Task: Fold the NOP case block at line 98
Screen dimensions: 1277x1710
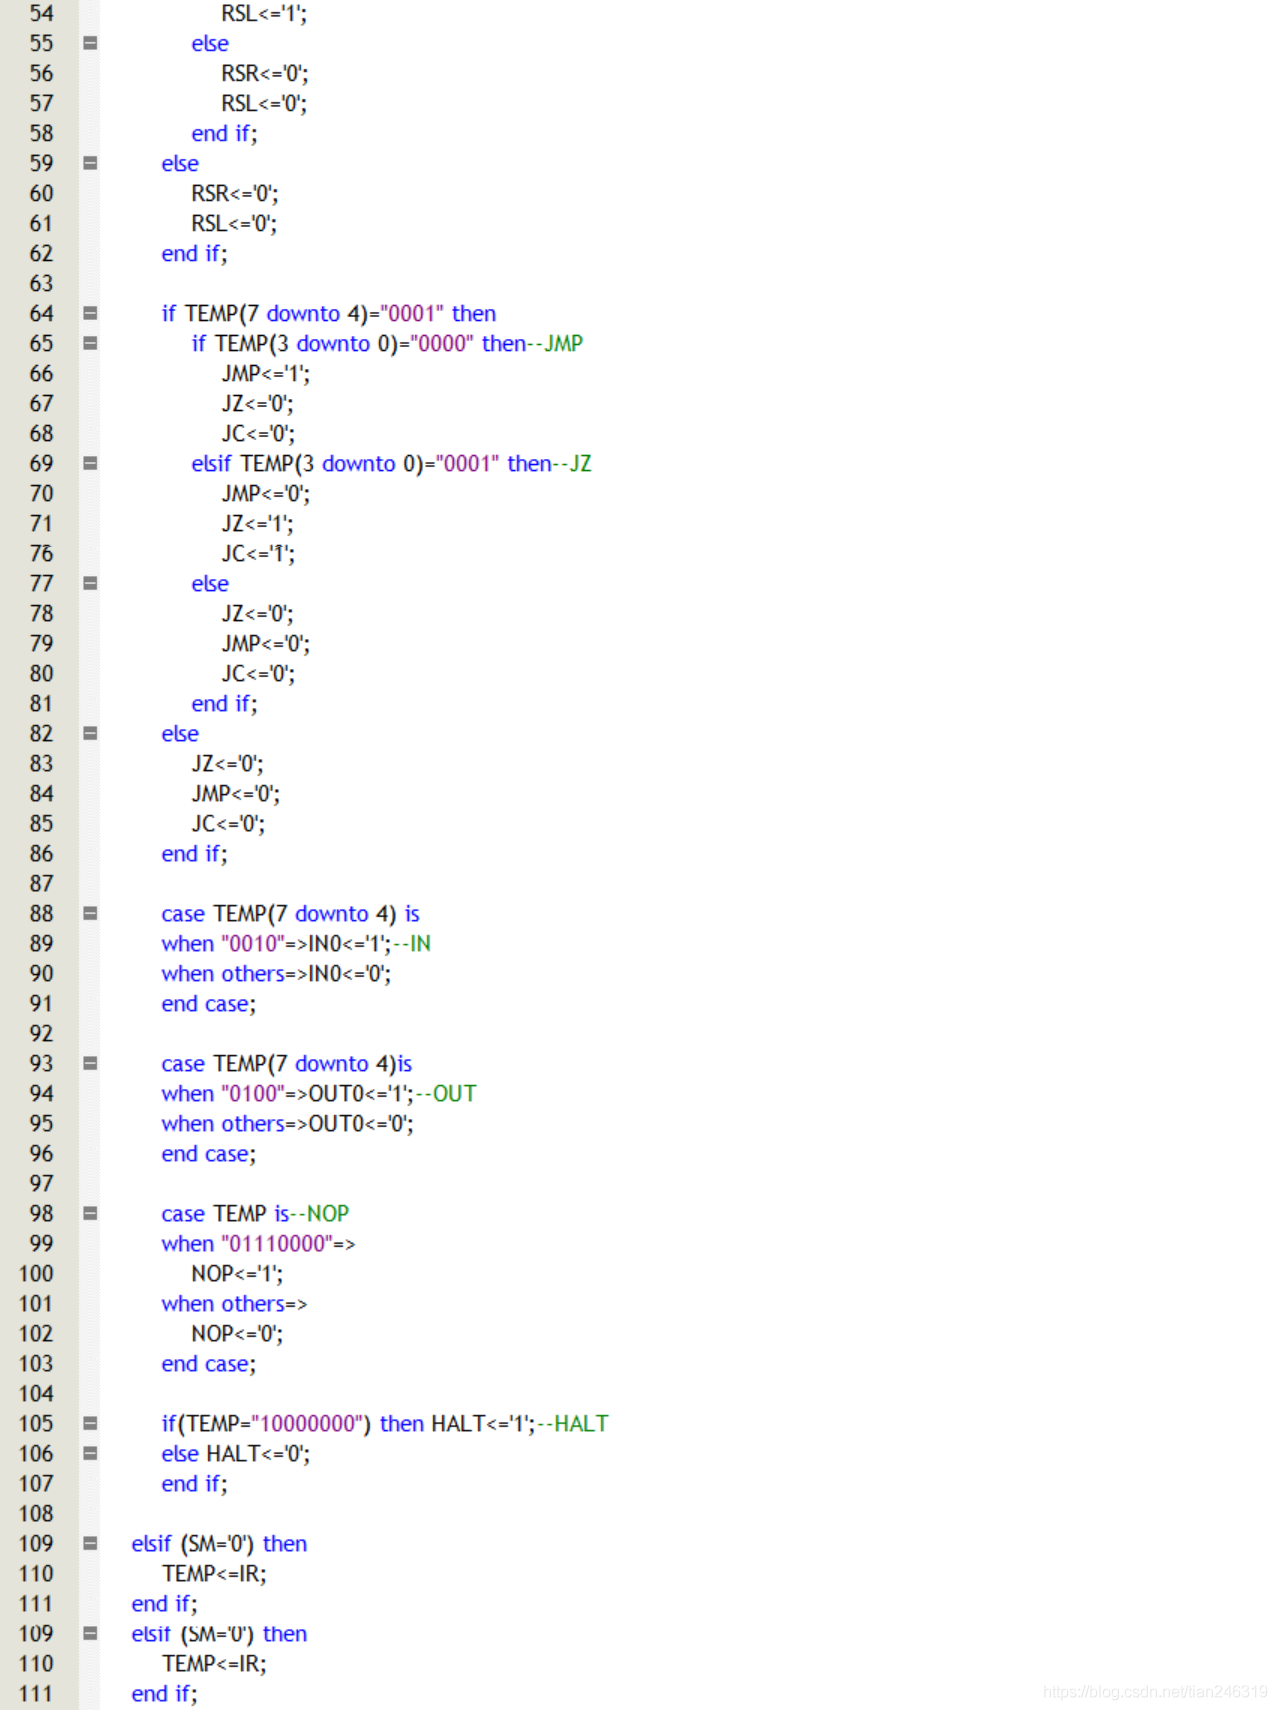Action: click(x=90, y=1213)
